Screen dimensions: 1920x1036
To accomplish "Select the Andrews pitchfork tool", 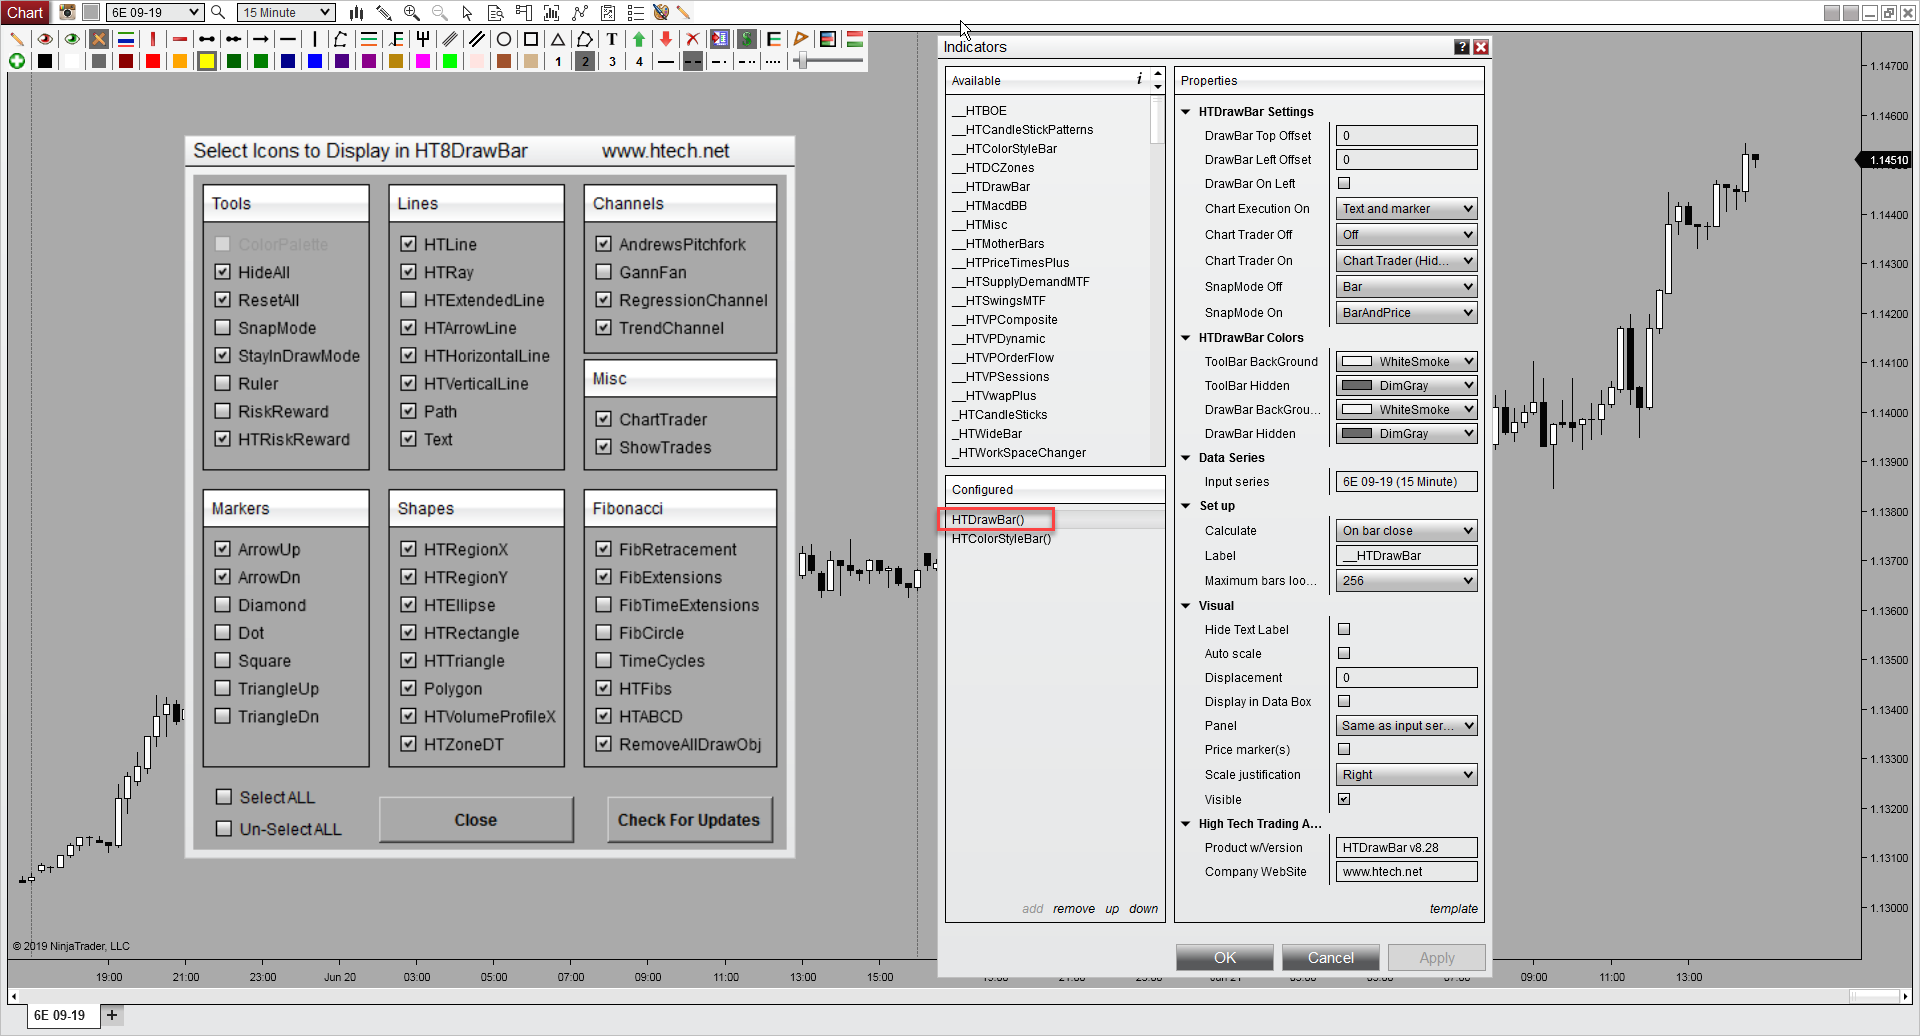I will click(x=423, y=39).
